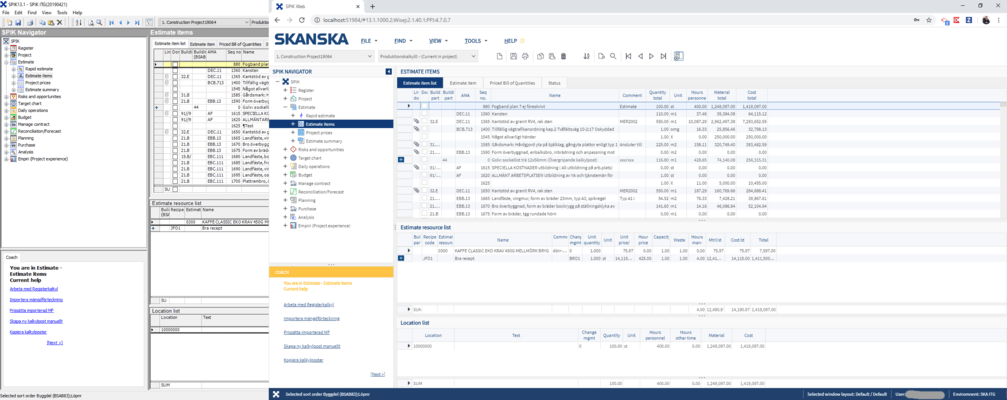Select Project prices in web navigator
Screen dimensions: 1007x400
pos(320,132)
